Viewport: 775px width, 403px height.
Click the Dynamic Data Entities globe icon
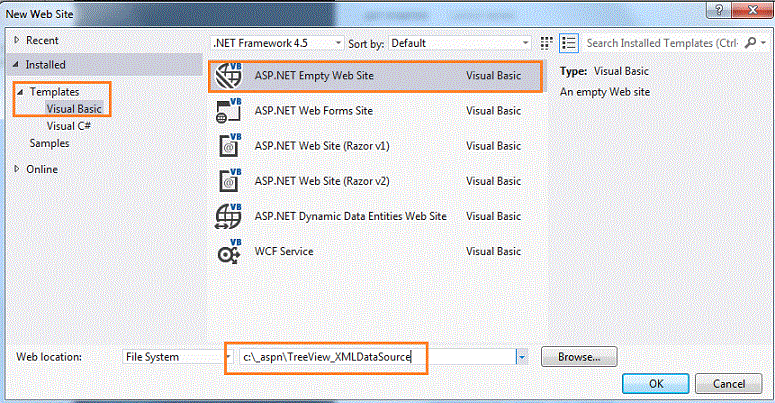(228, 216)
